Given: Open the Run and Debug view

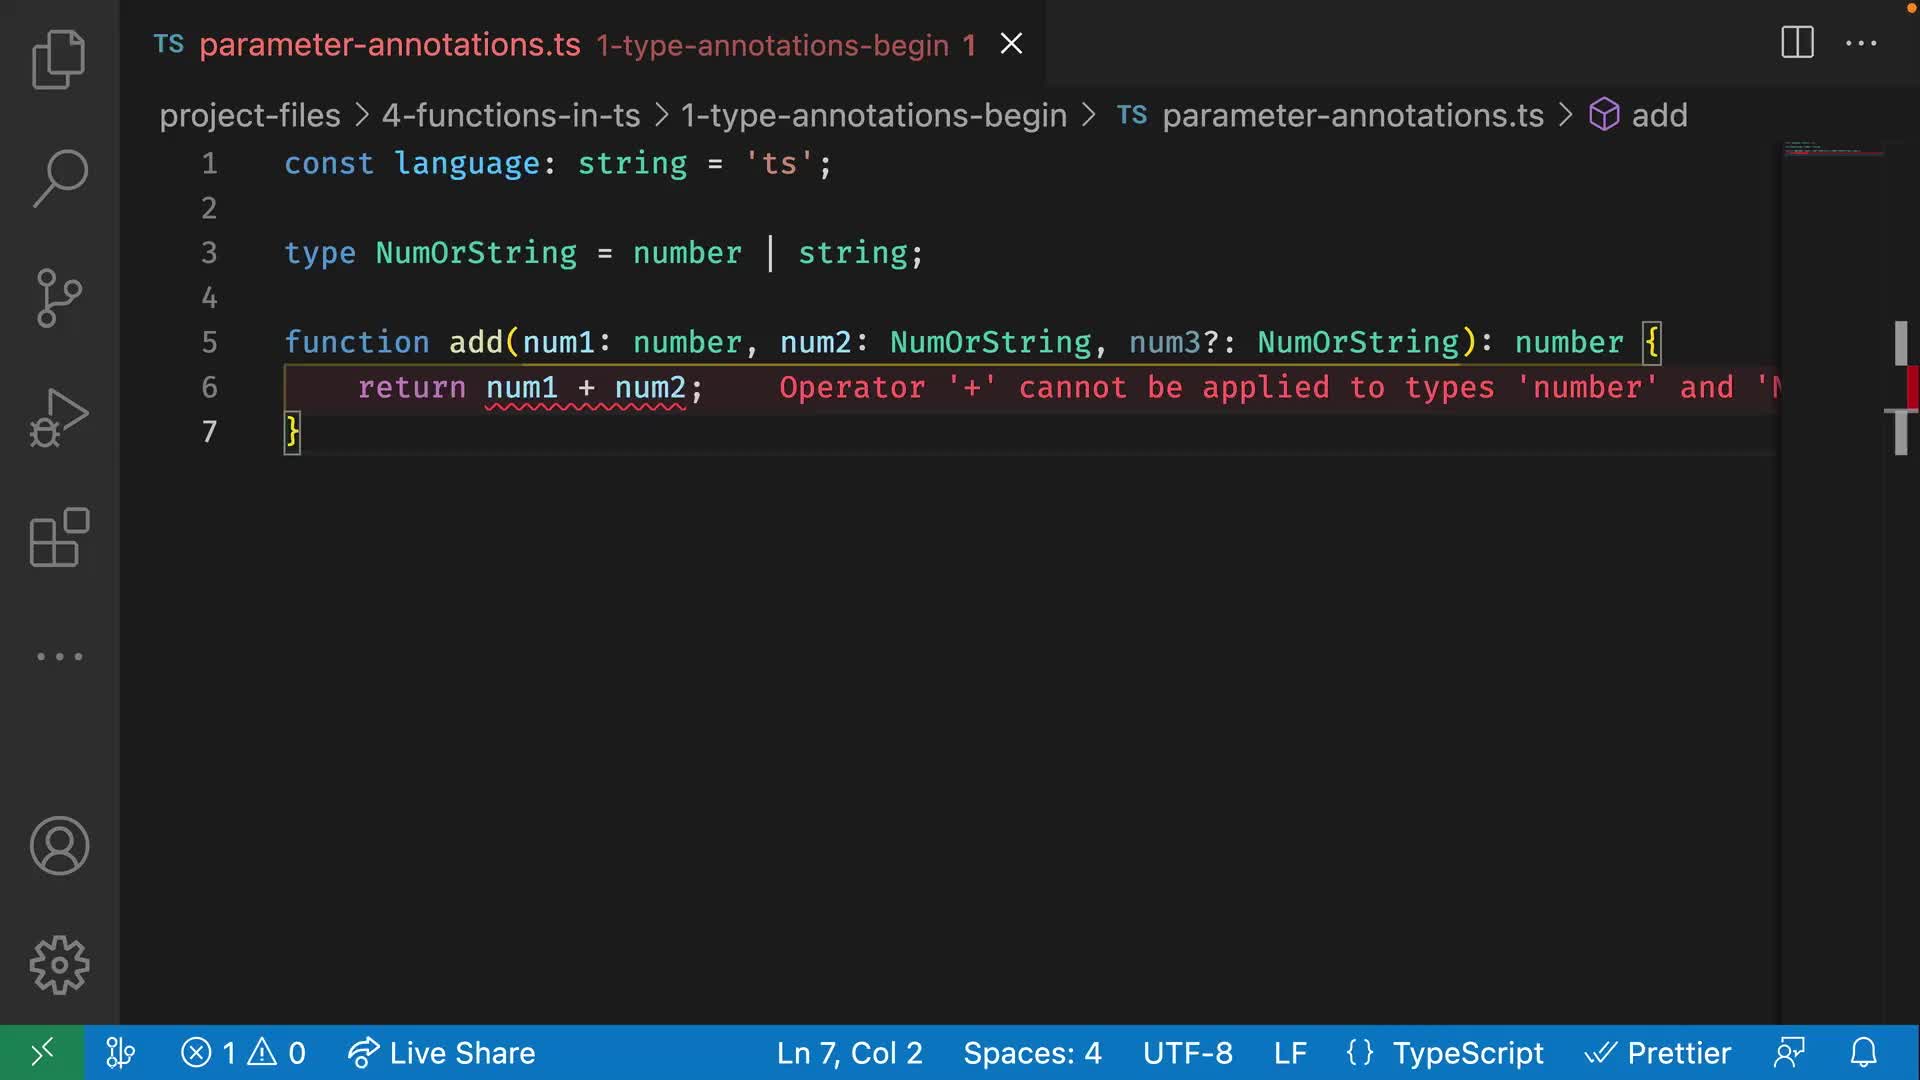Looking at the screenshot, I should pyautogui.click(x=57, y=418).
